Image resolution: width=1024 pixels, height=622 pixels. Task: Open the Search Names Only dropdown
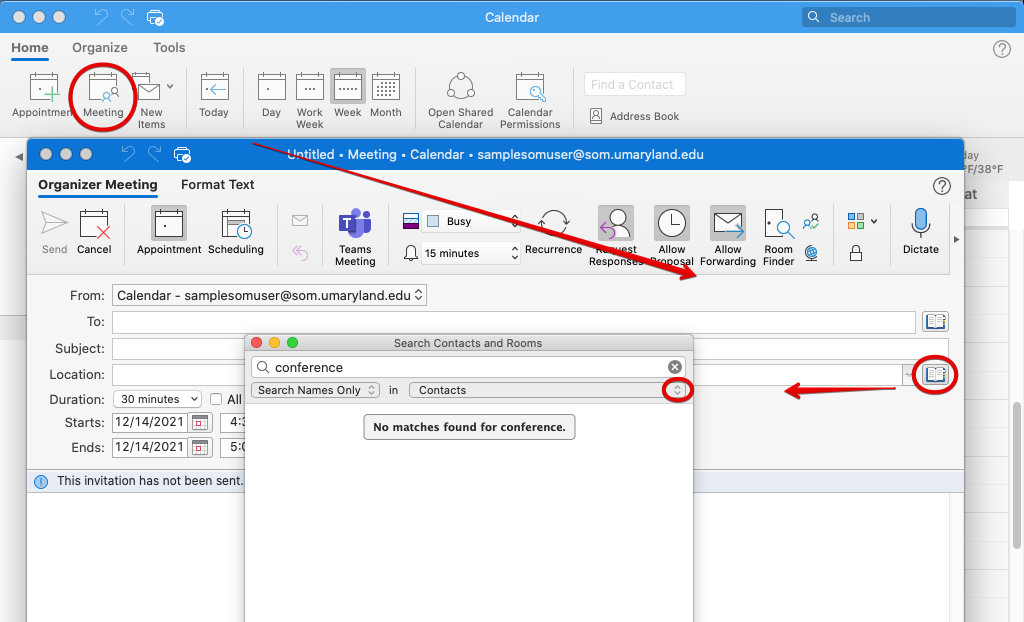click(315, 390)
